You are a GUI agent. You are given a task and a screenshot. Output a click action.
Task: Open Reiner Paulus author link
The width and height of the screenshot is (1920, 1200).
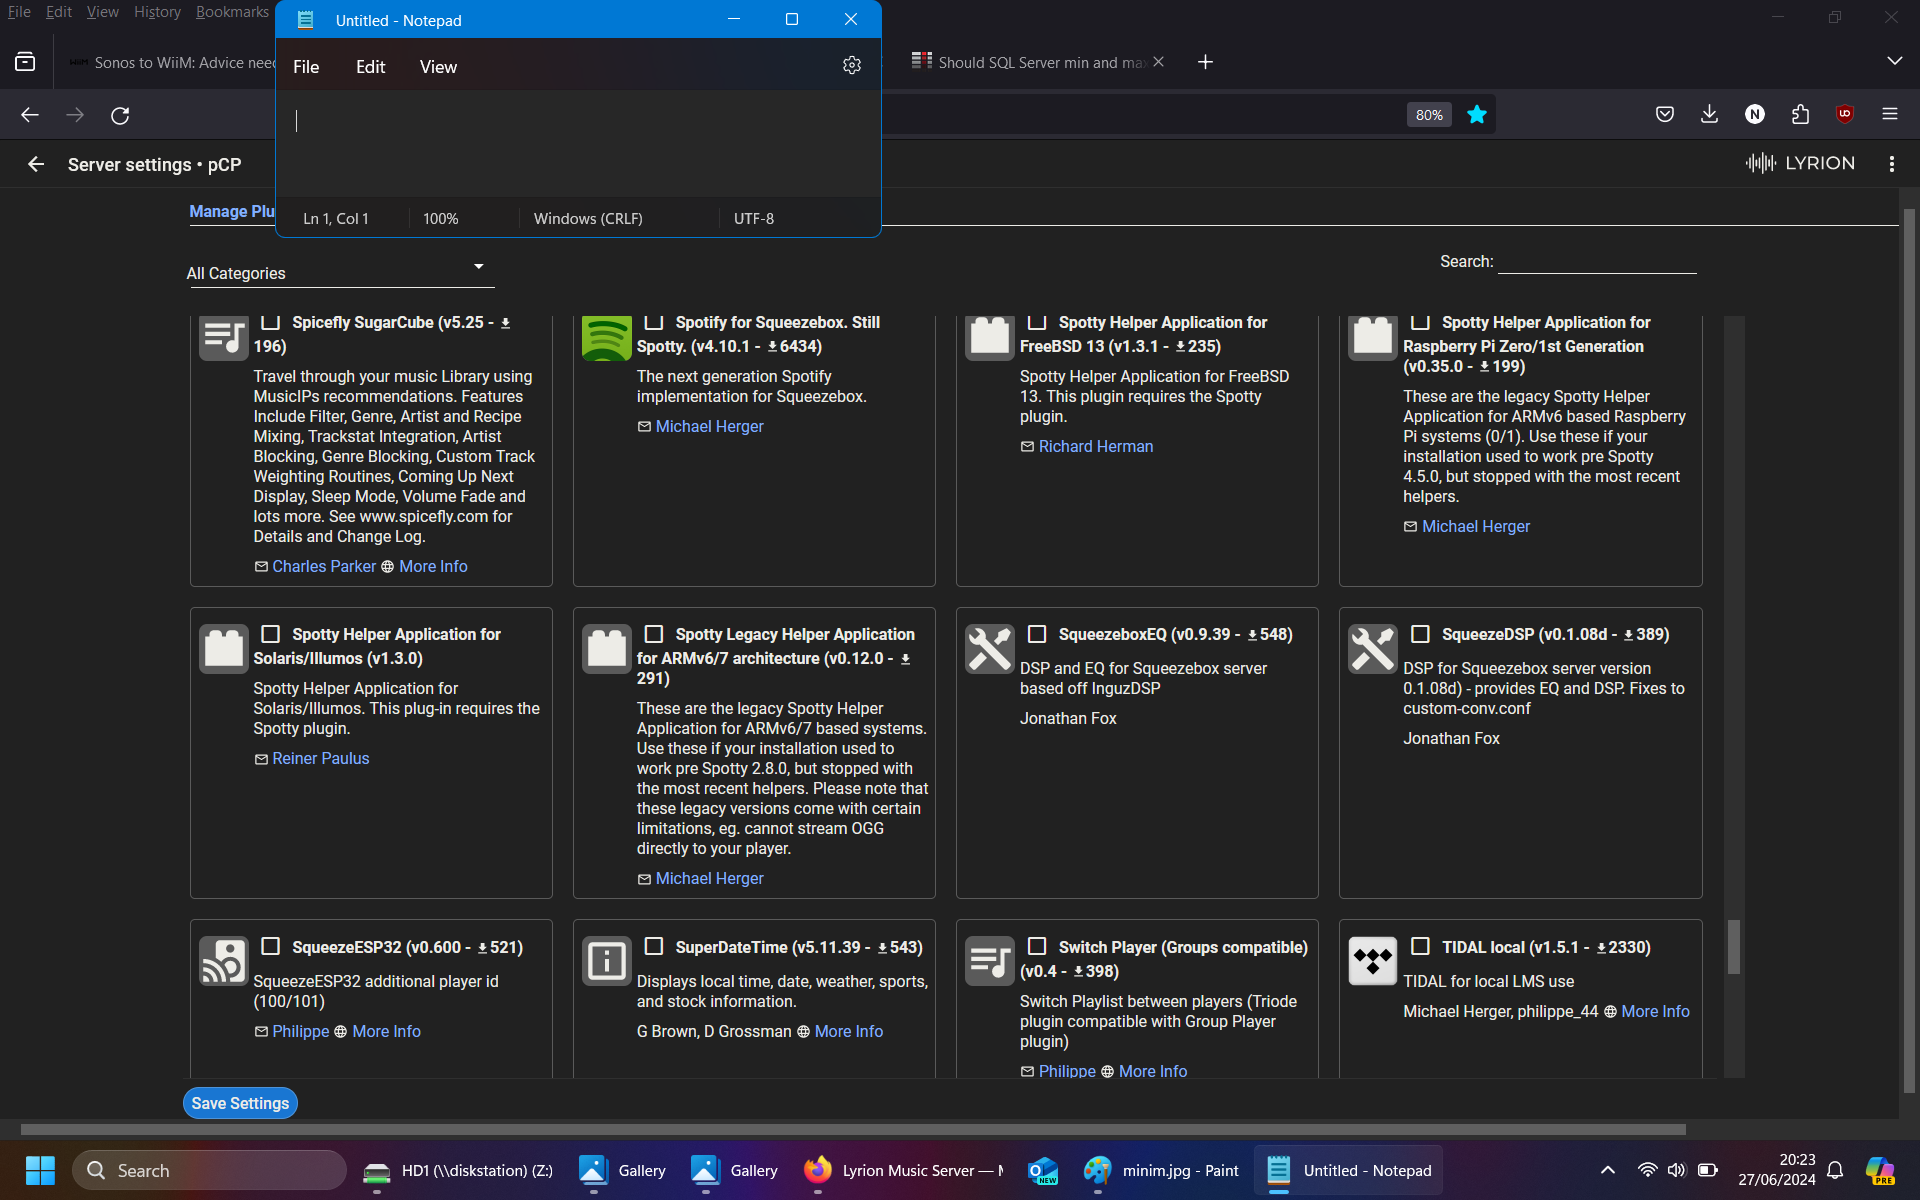pos(320,758)
